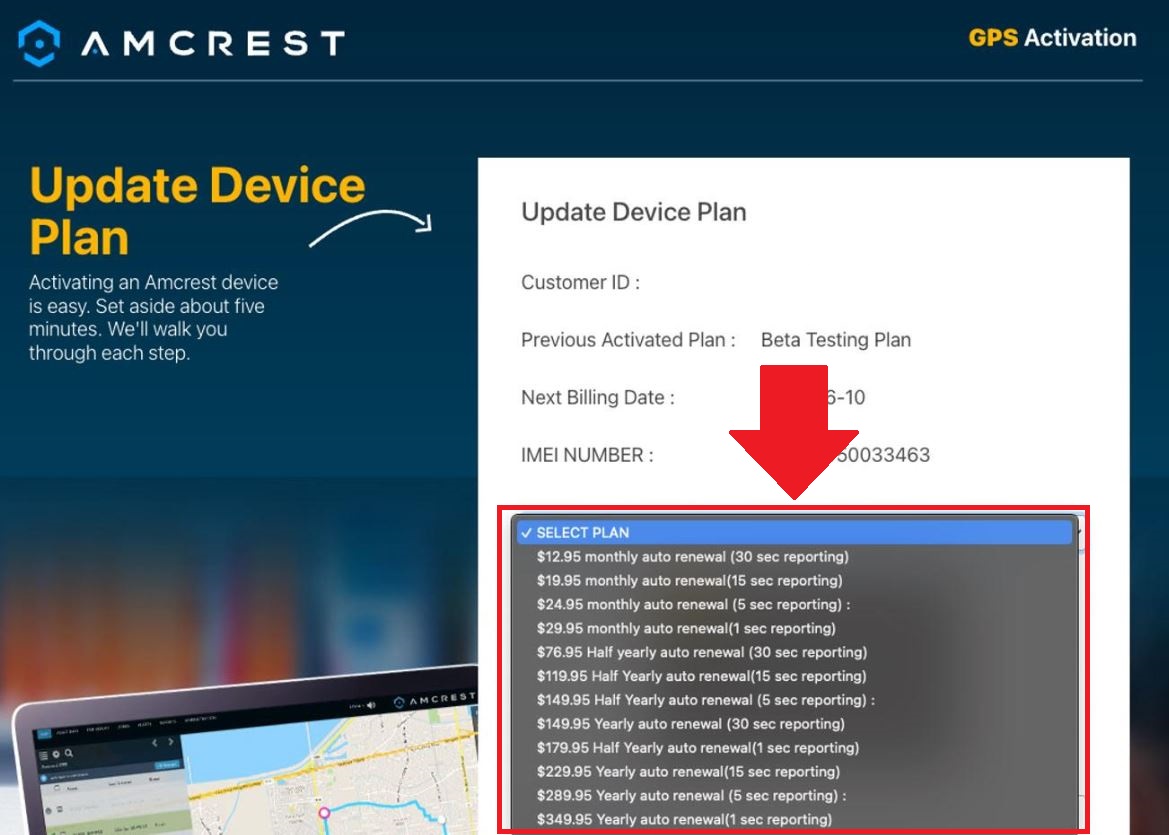Pick $289.95 Yearly 5 sec reporting plan
This screenshot has height=835, width=1169.
pos(793,795)
